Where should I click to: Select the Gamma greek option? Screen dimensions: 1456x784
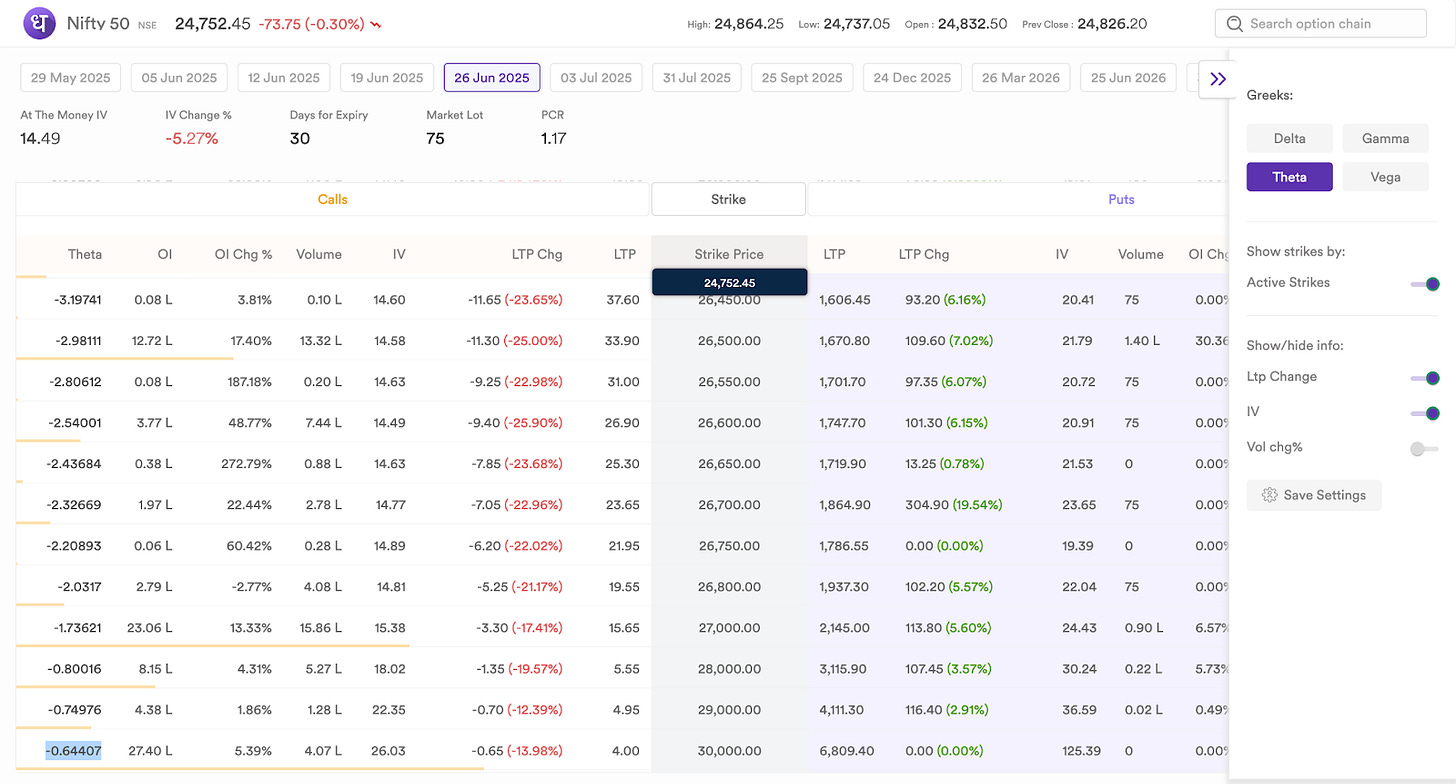pos(1385,138)
